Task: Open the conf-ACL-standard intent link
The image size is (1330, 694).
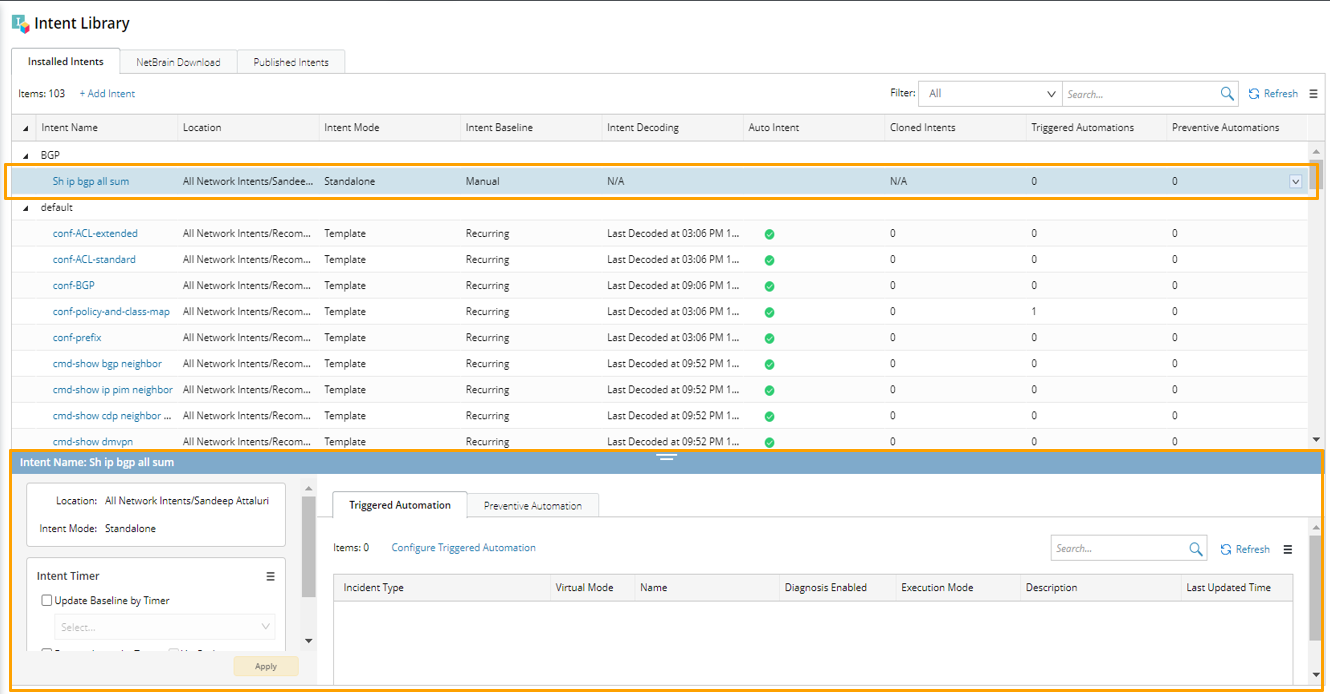Action: pos(94,260)
